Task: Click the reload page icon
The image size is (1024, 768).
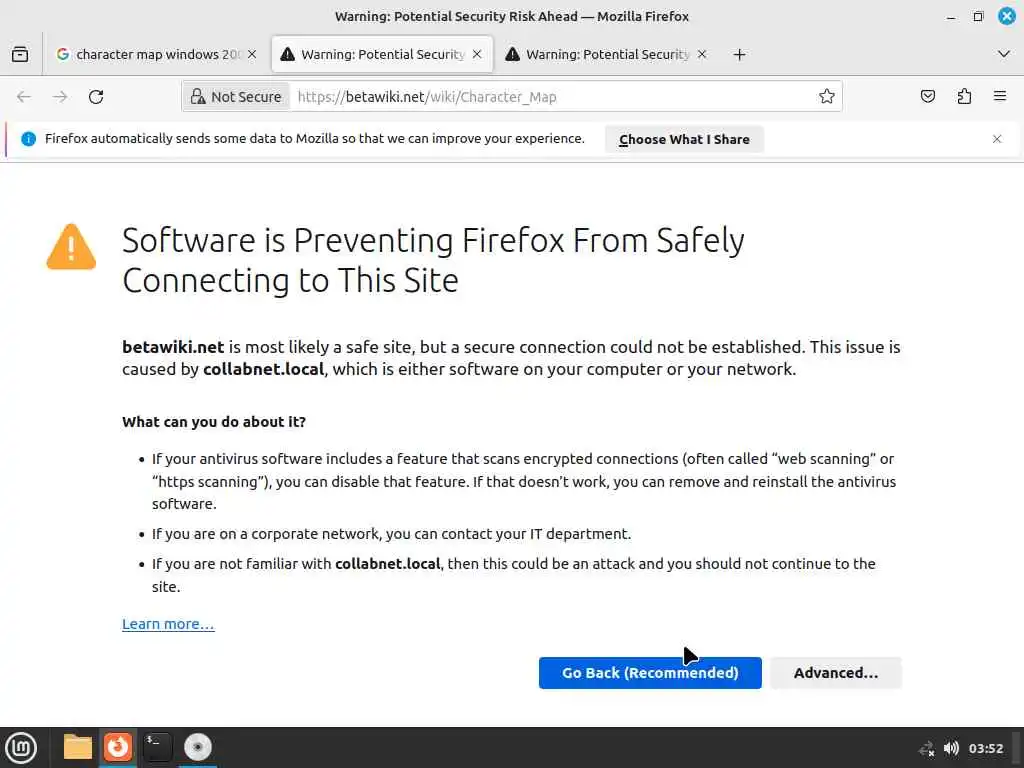Action: [96, 97]
